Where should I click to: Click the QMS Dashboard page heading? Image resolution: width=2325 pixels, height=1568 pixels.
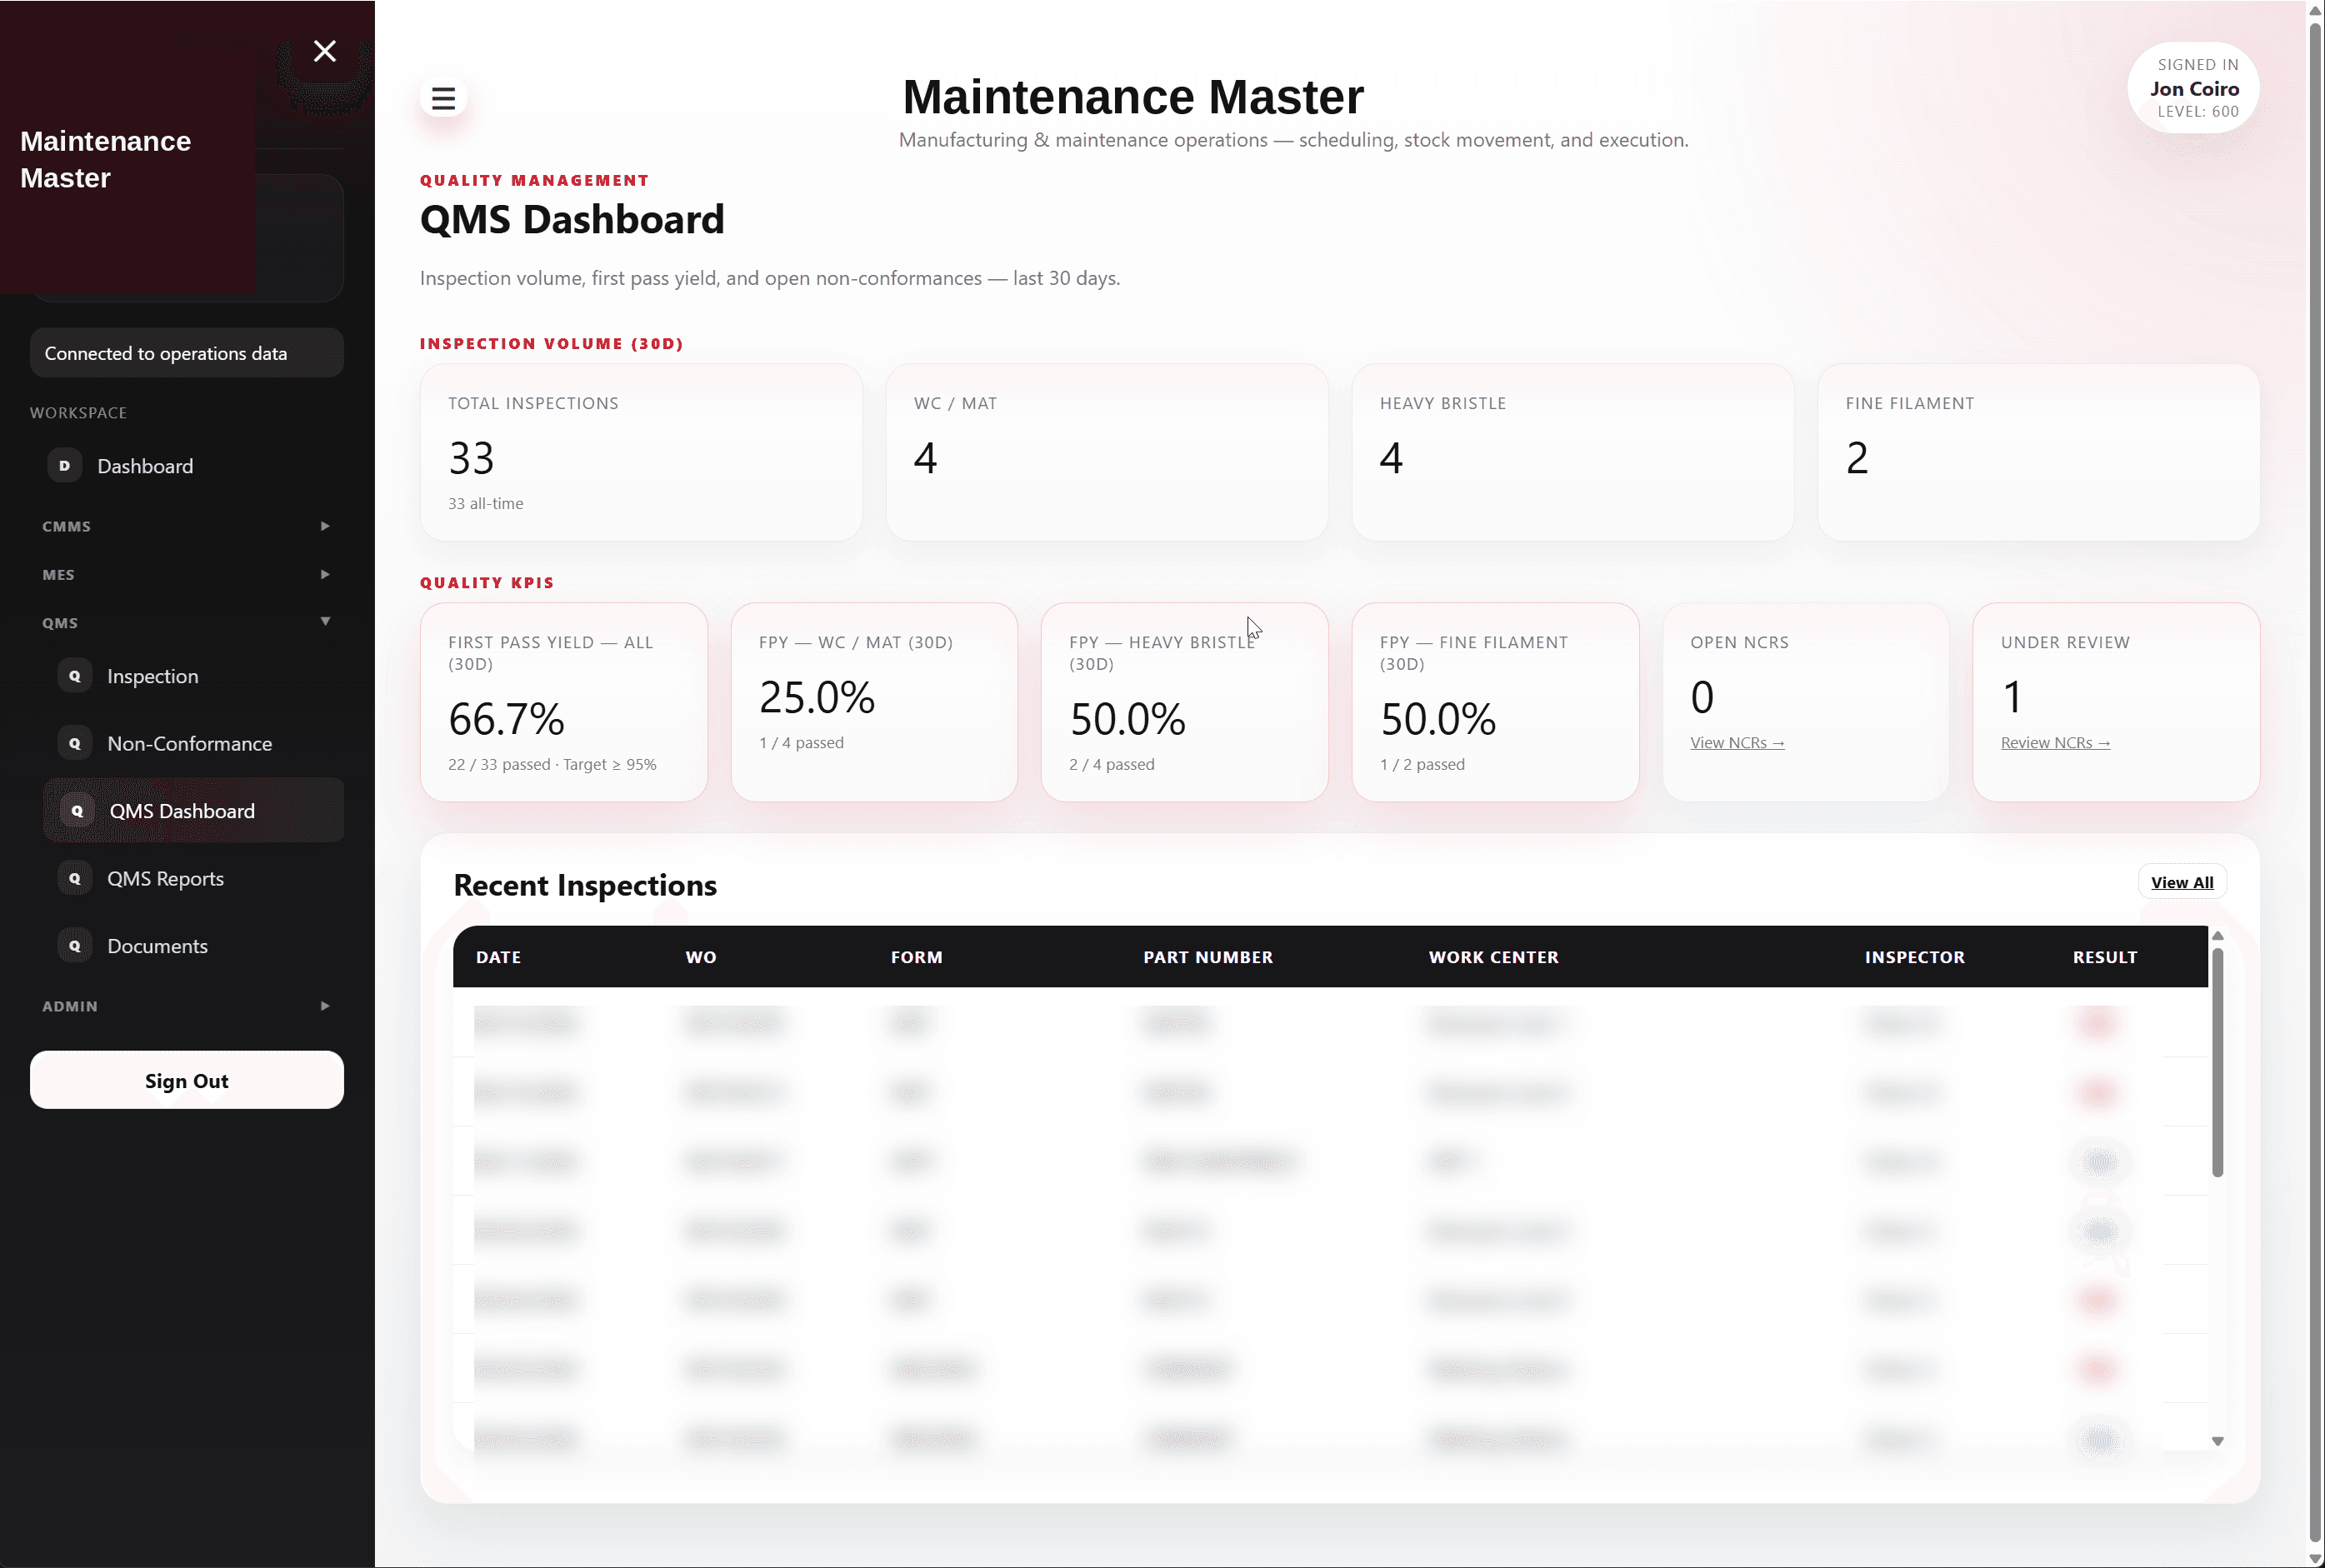(572, 219)
